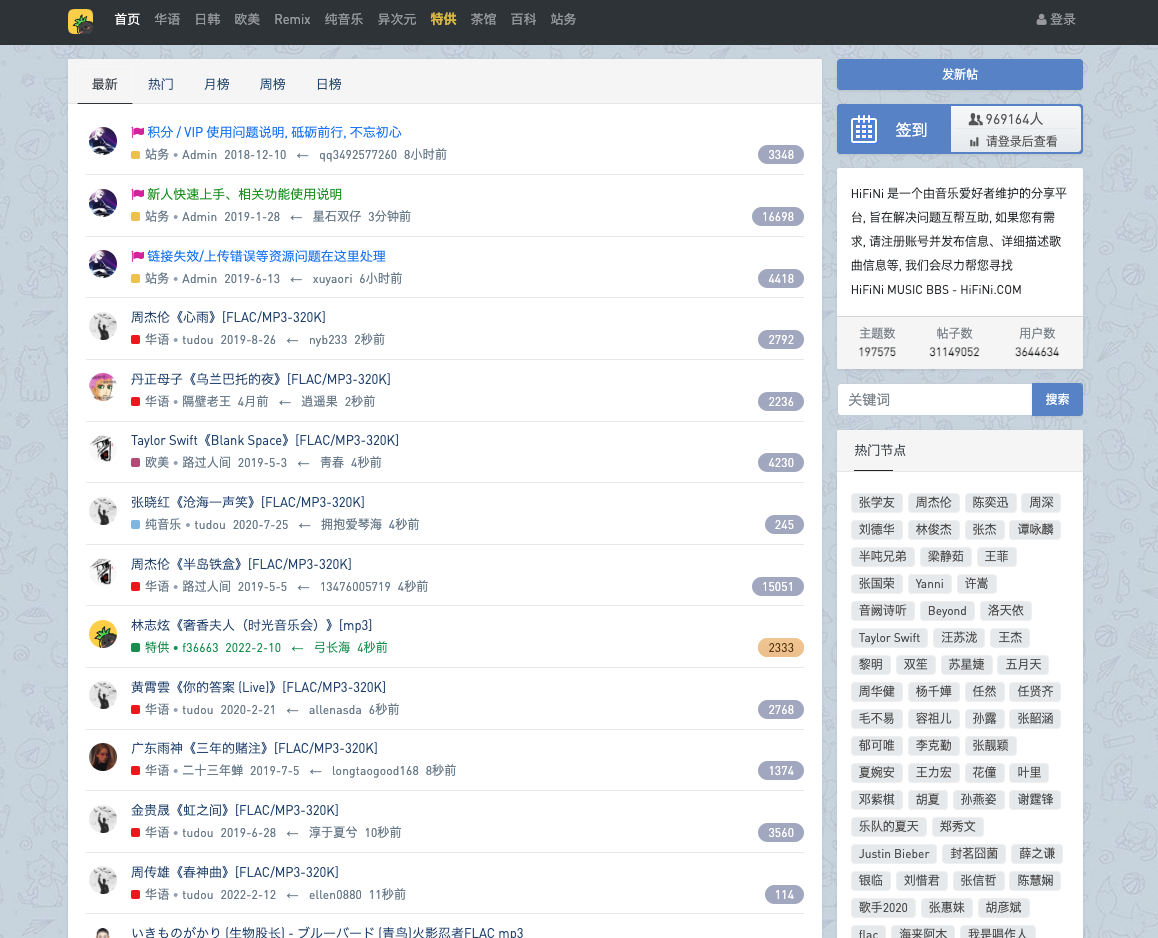The width and height of the screenshot is (1158, 938).
Task: Click the yellow 站务 tag square of 积分 post
Action: 135,155
